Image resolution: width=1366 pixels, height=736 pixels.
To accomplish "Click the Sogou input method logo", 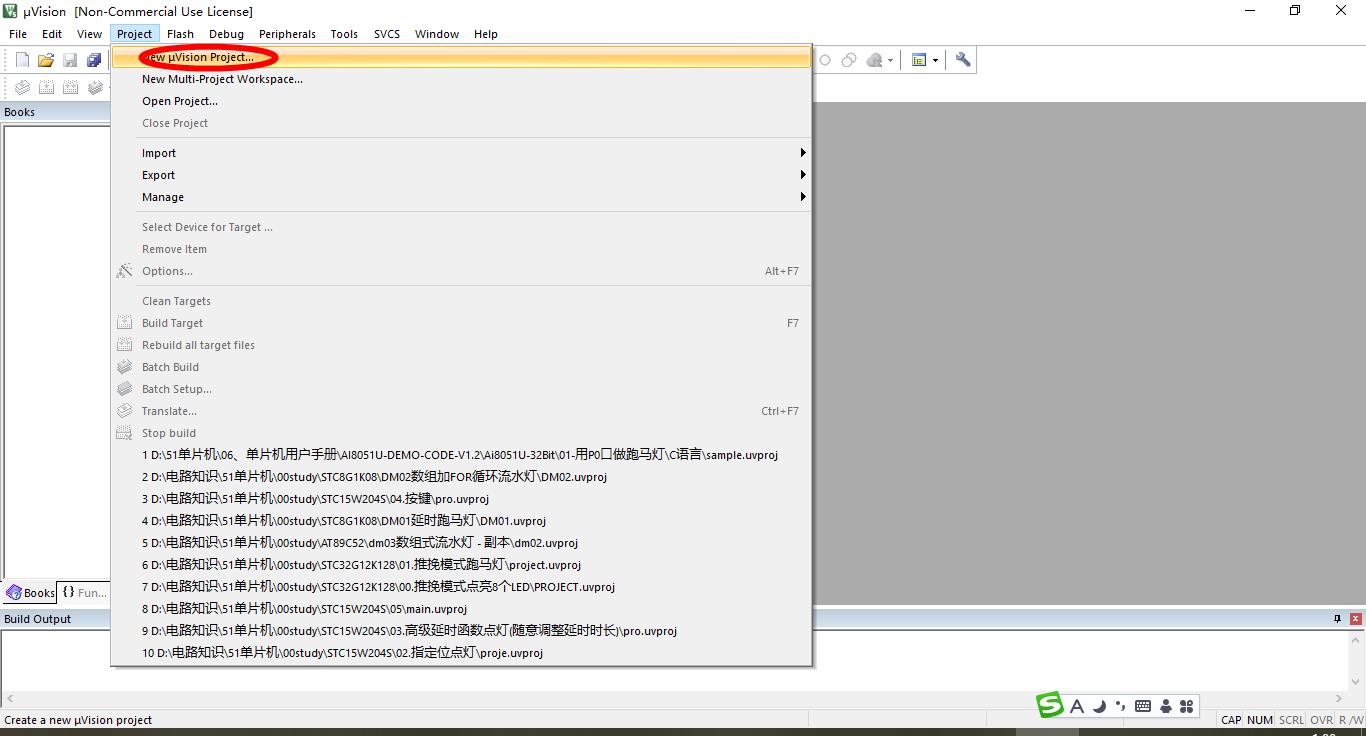I will pyautogui.click(x=1050, y=705).
